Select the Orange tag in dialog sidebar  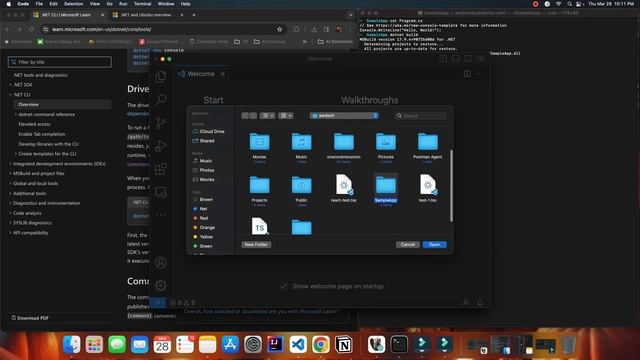(x=204, y=228)
